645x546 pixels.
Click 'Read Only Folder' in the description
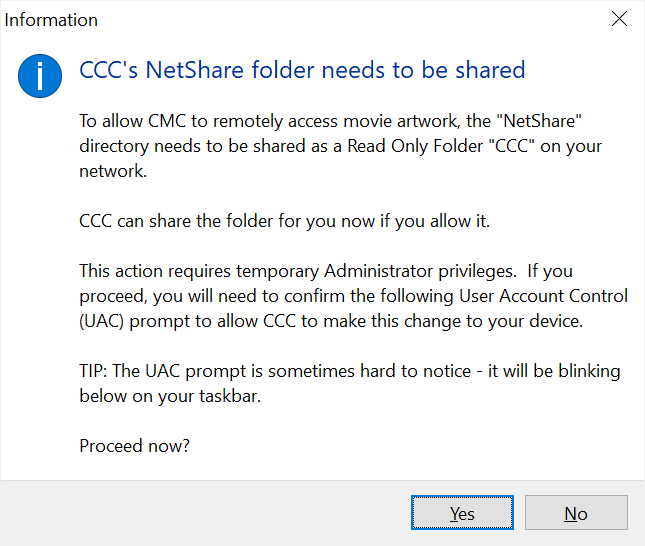coord(415,146)
